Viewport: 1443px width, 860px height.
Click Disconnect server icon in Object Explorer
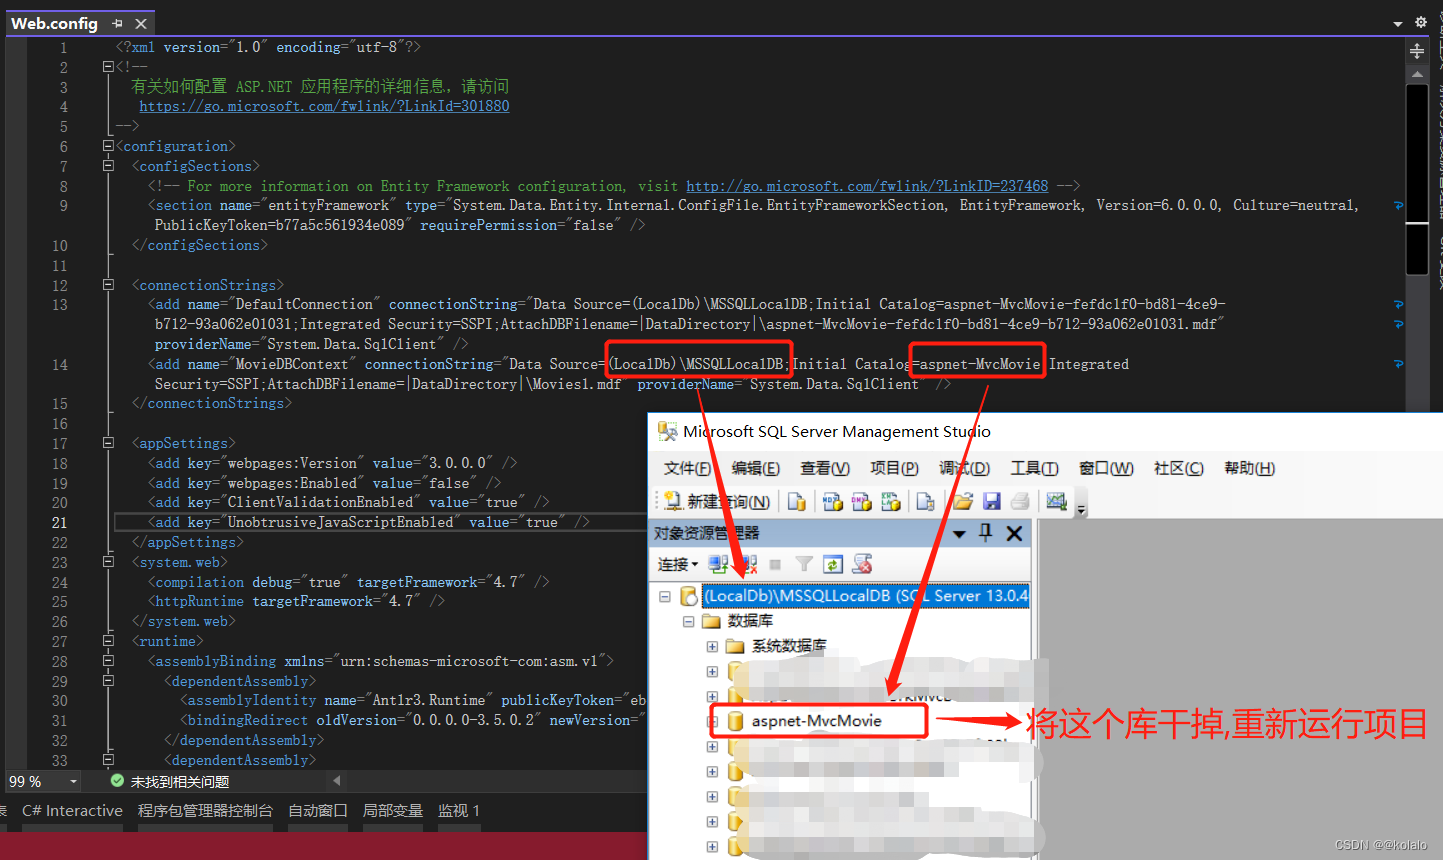[747, 564]
